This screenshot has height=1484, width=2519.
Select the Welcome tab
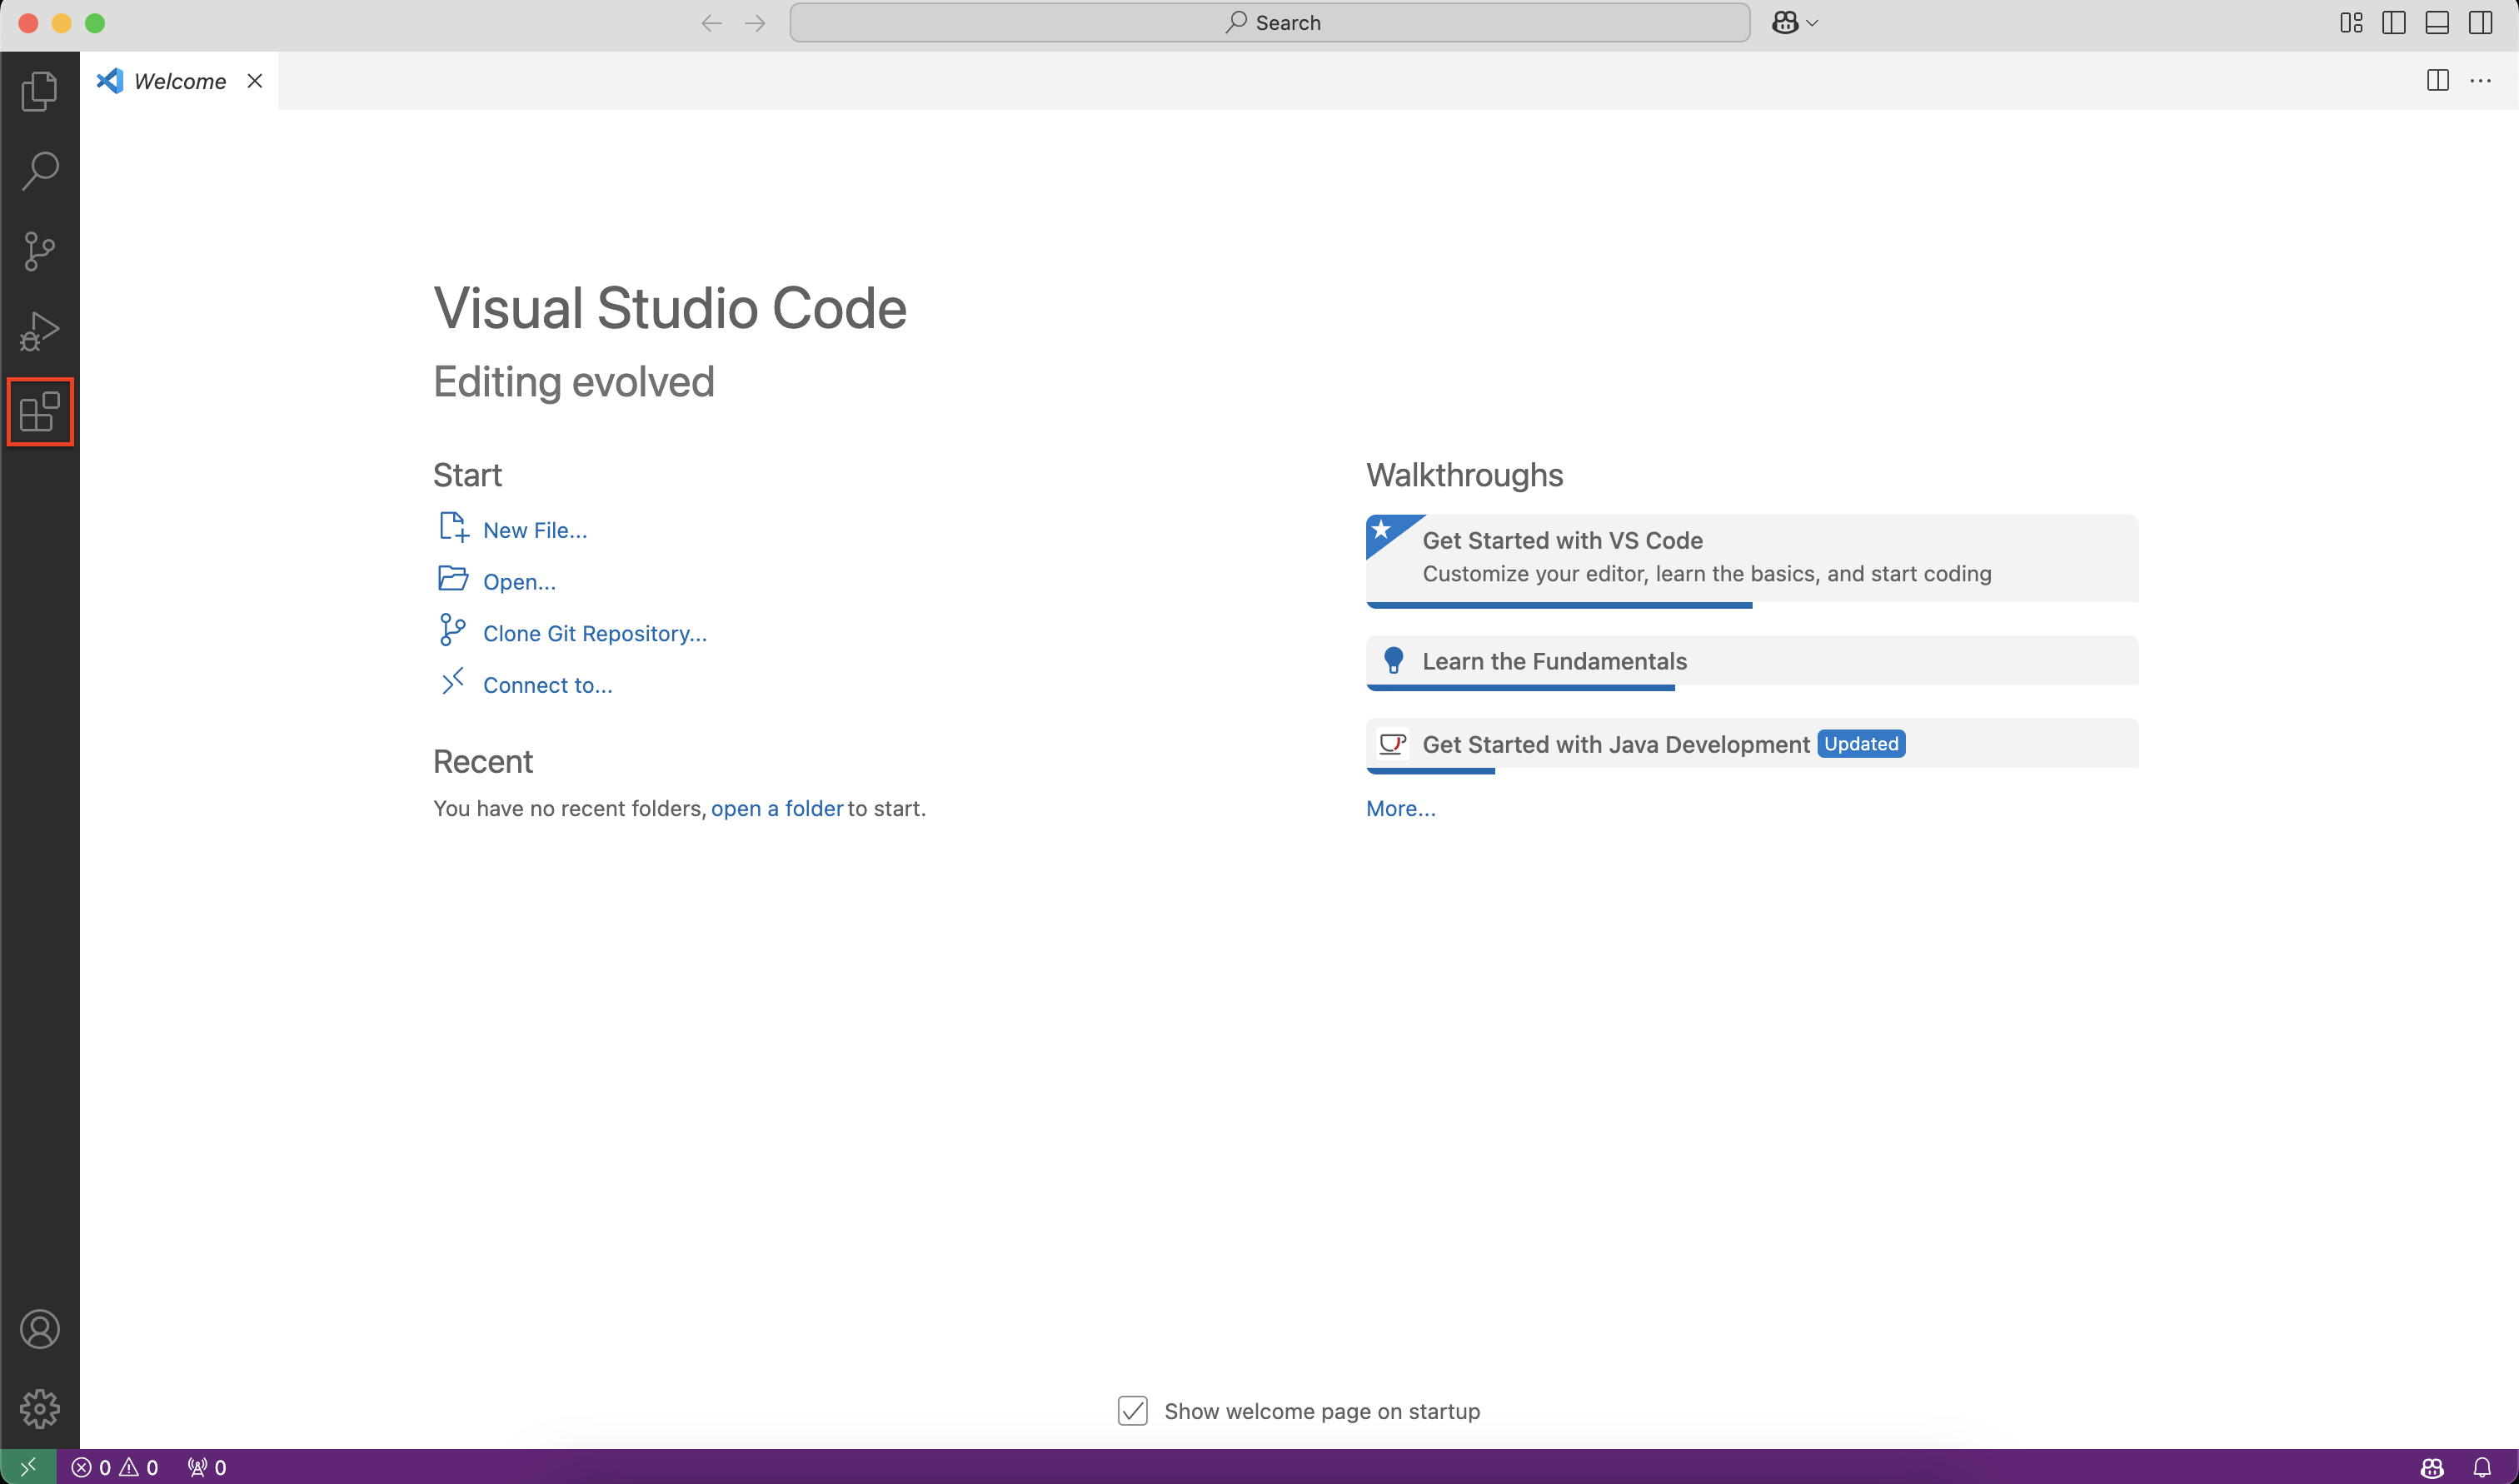click(179, 81)
